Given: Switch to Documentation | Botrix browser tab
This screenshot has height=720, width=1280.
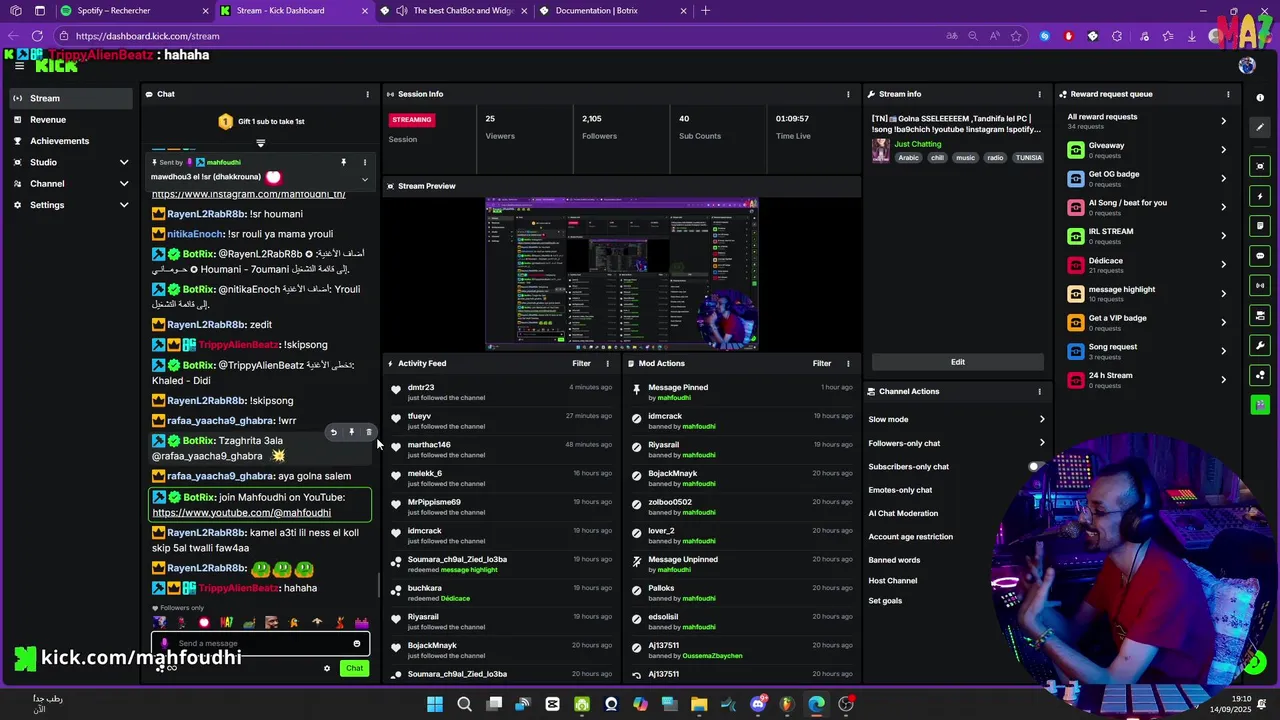Looking at the screenshot, I should pos(613,11).
